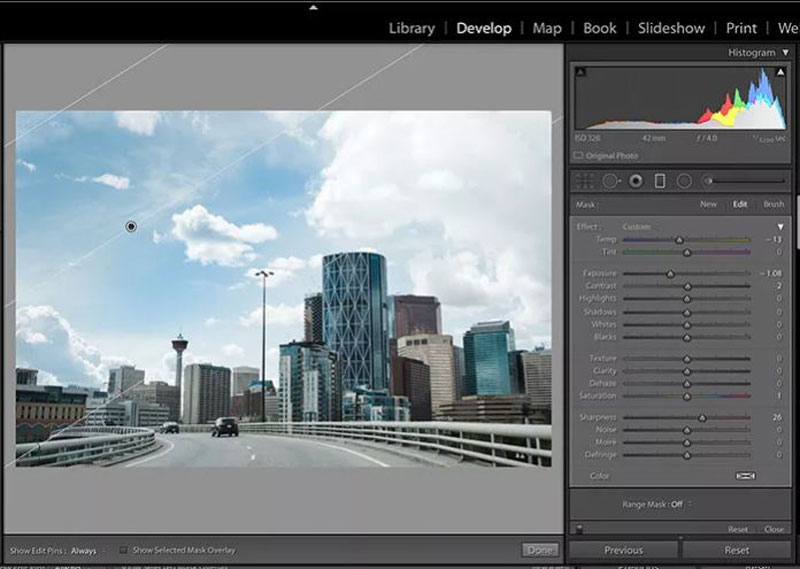The image size is (800, 569).
Task: Open the mask Color swatch
Action: click(x=744, y=476)
